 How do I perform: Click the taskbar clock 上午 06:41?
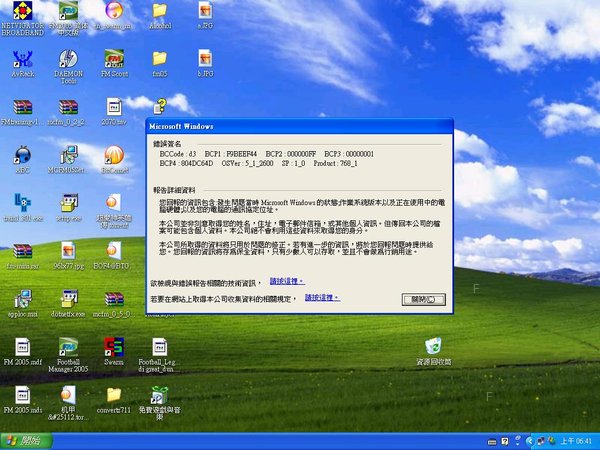(x=575, y=441)
